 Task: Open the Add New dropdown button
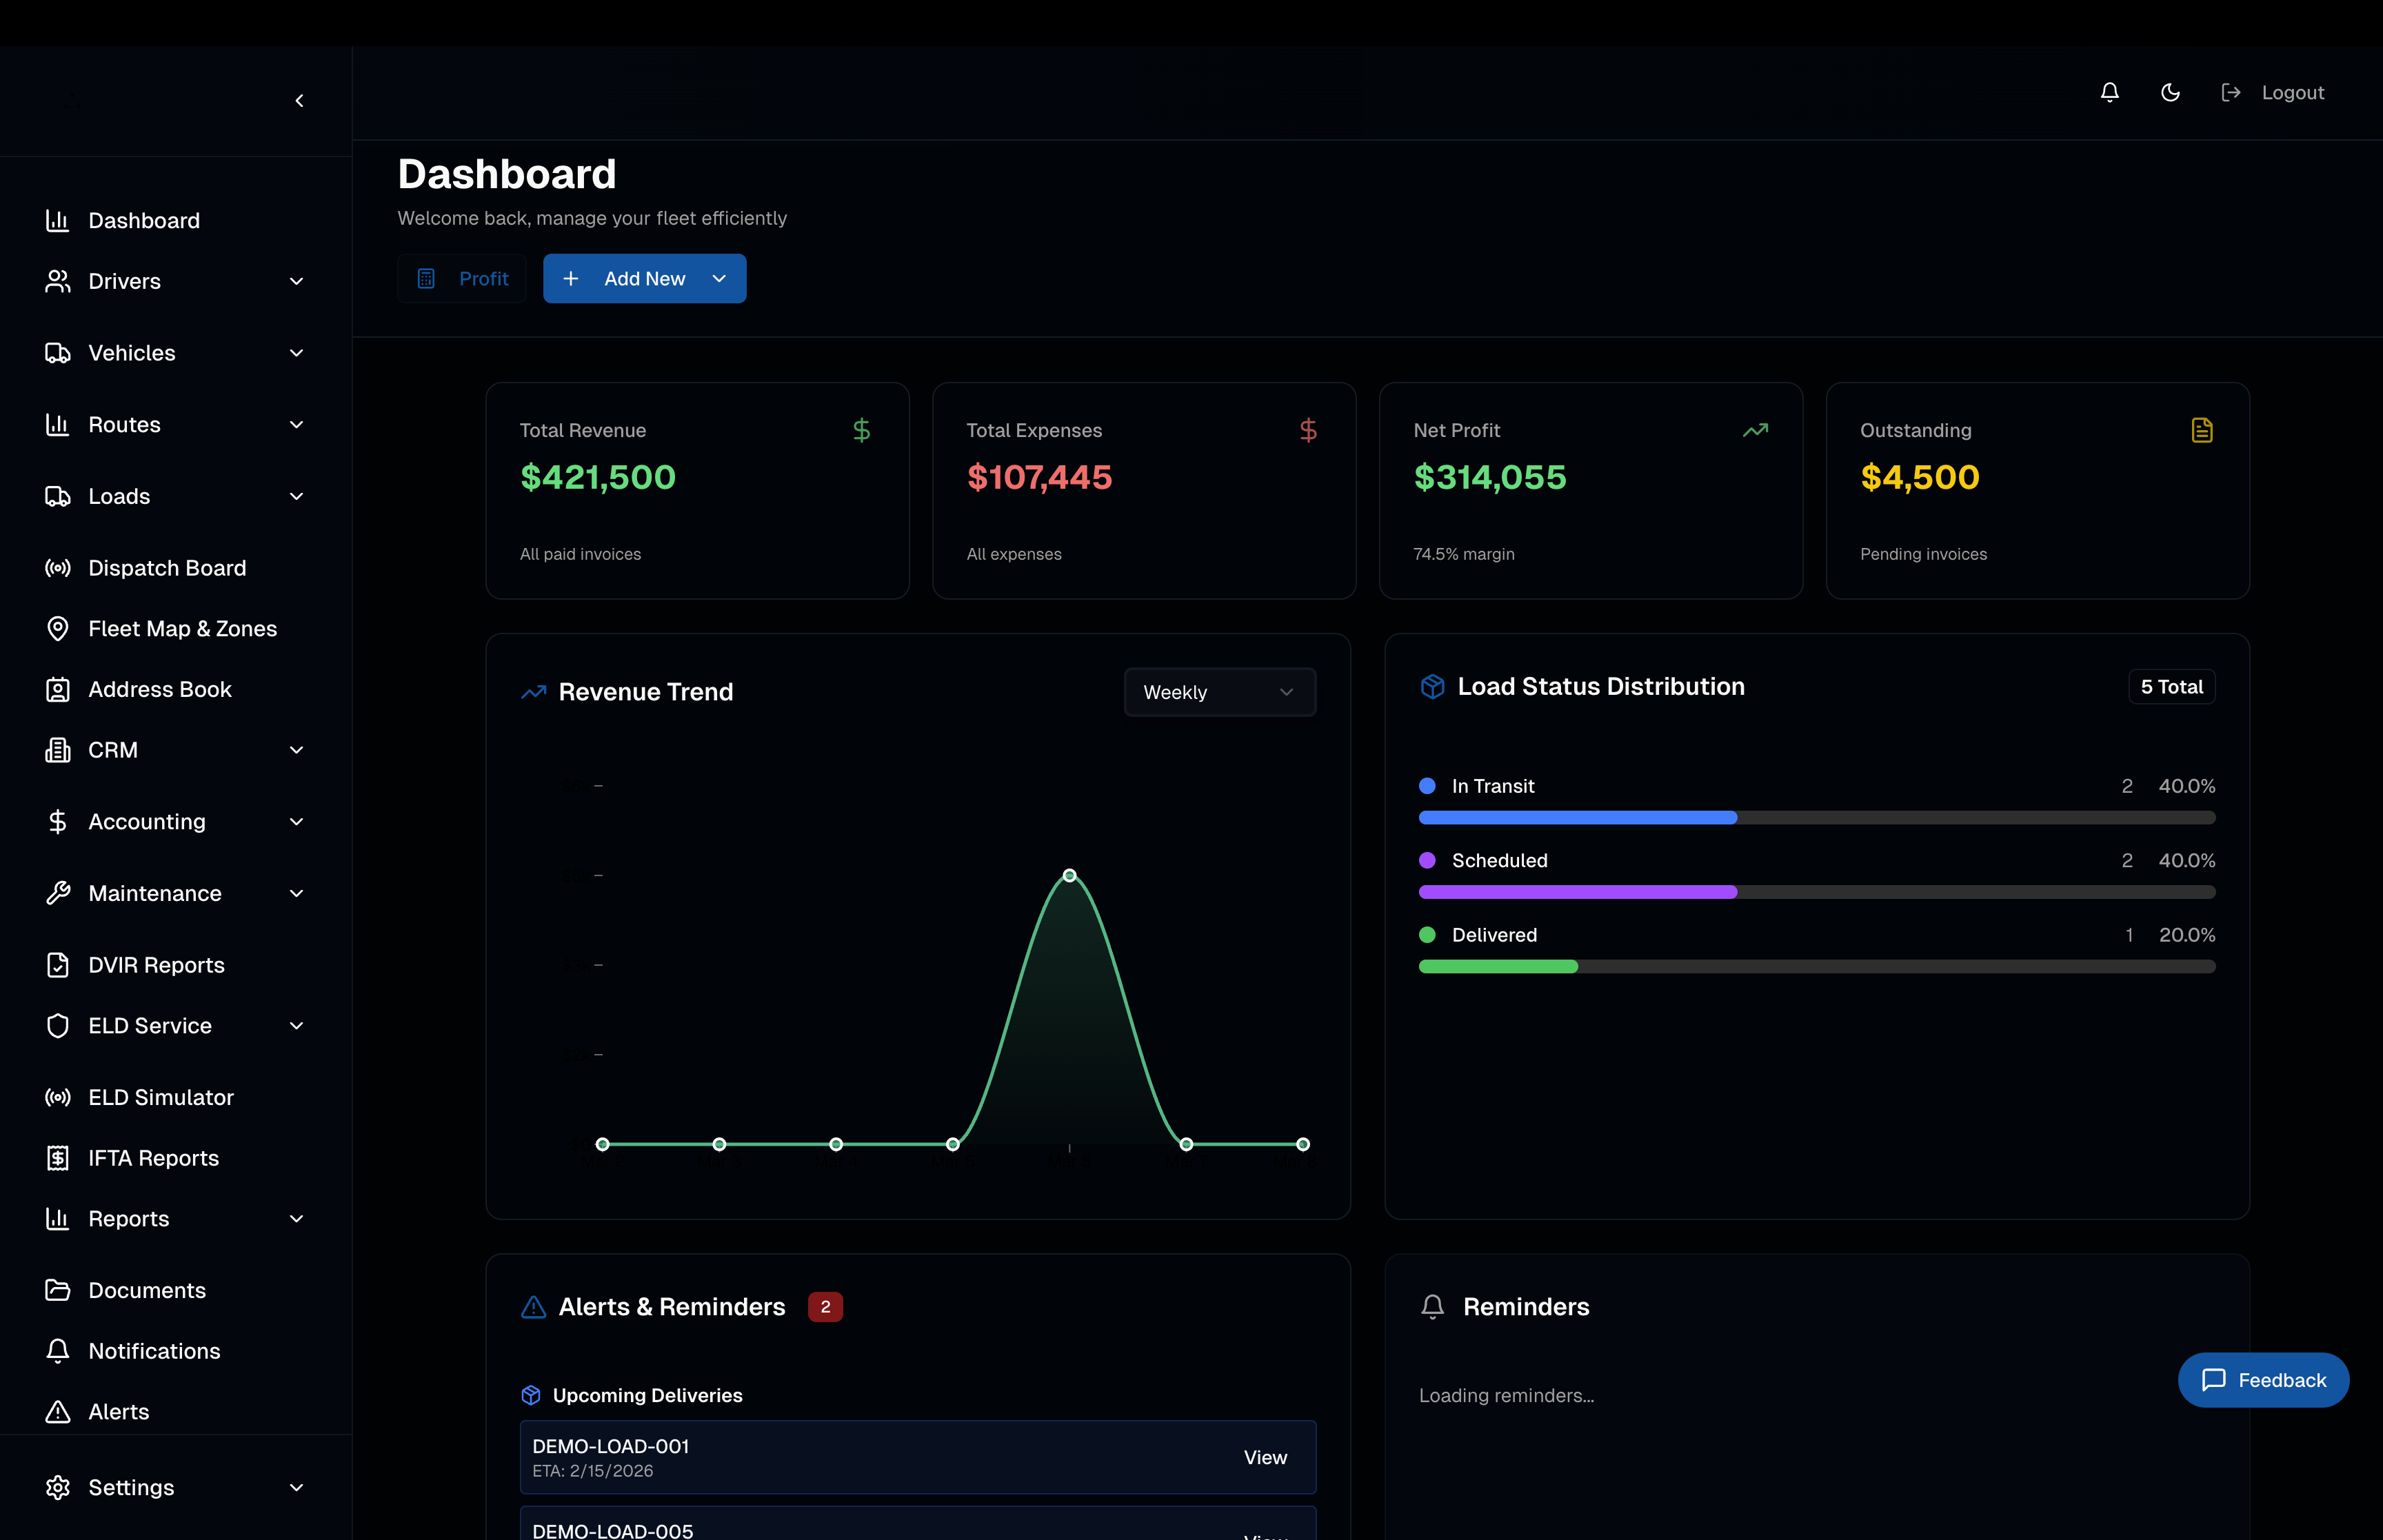[x=644, y=279]
